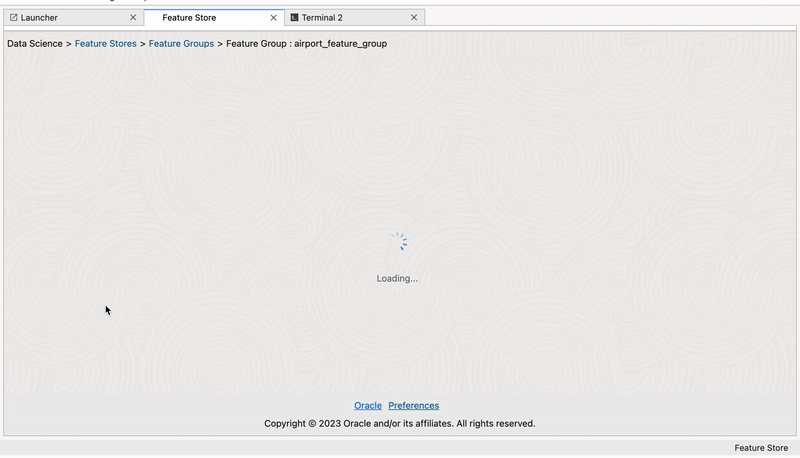Click the Loading... text
Screen dimensions: 800x458
click(397, 278)
